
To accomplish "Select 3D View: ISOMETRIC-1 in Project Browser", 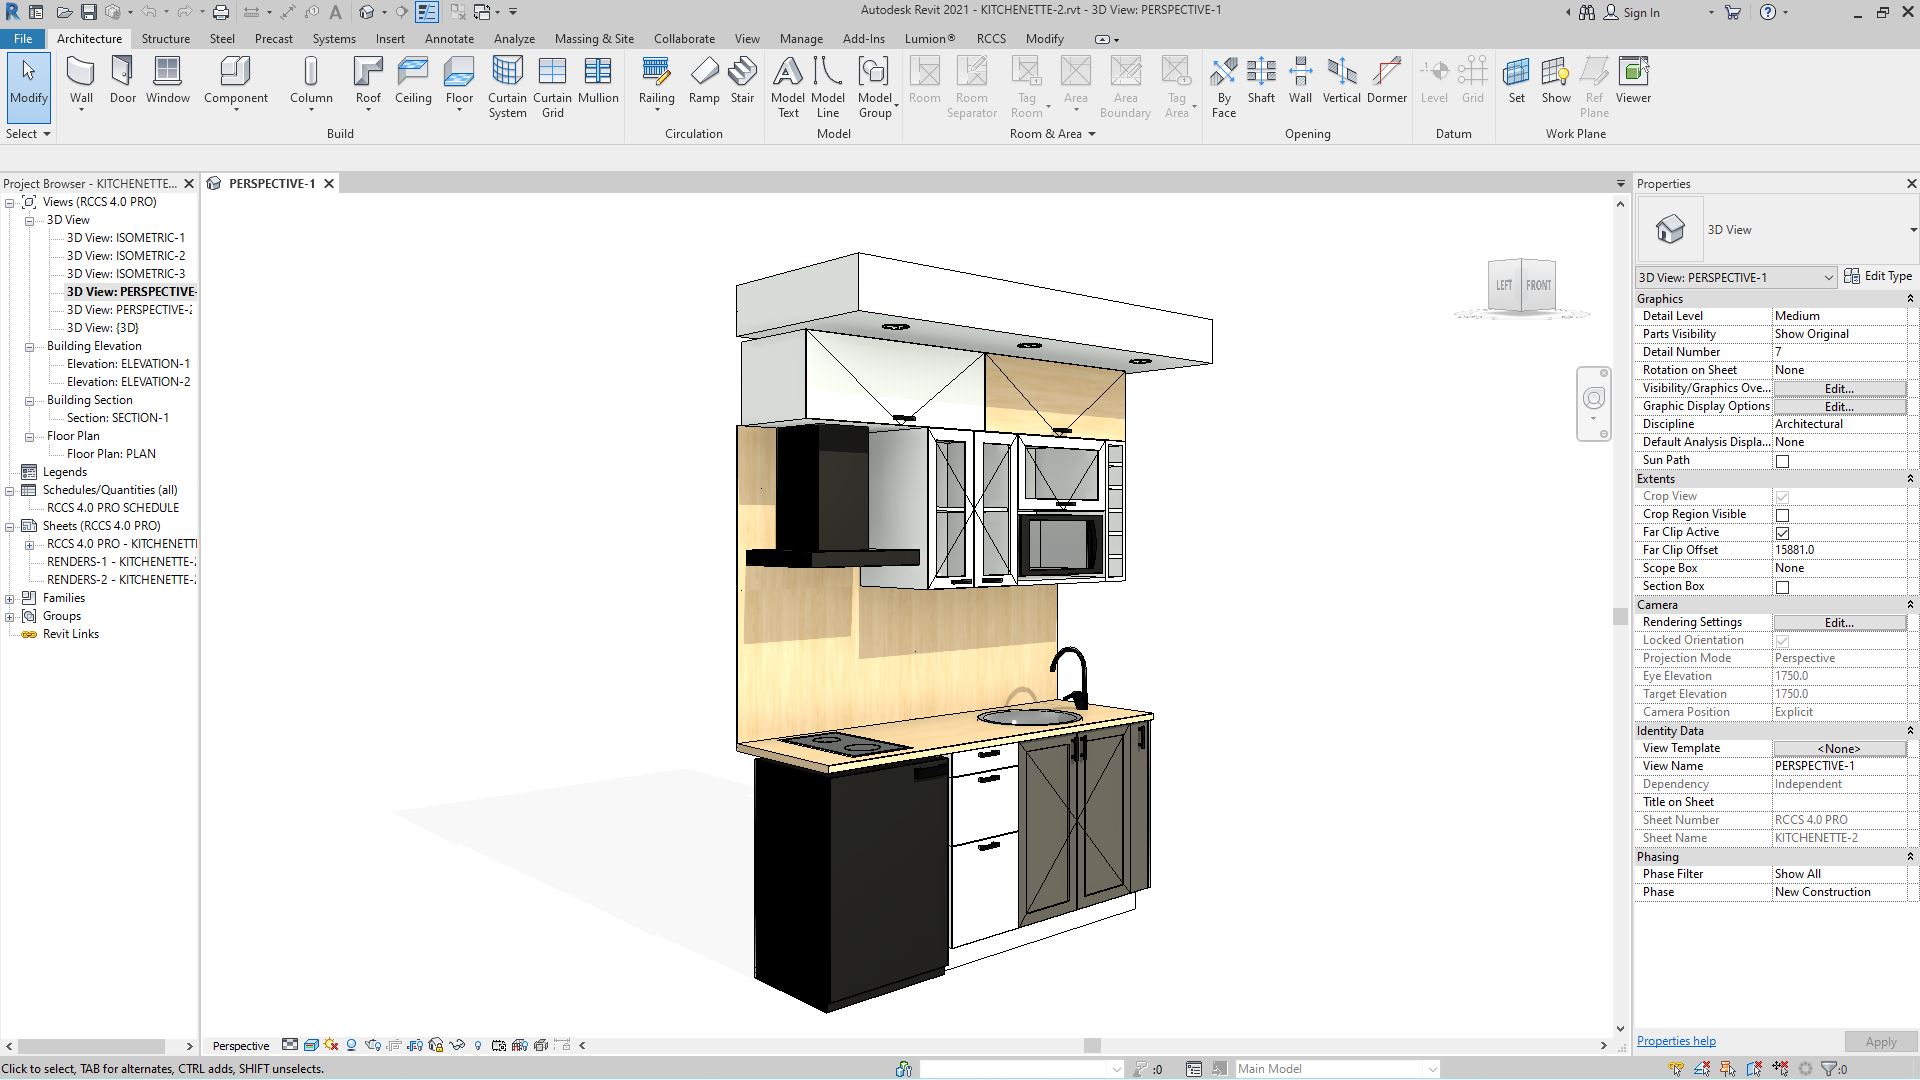I will click(x=127, y=237).
